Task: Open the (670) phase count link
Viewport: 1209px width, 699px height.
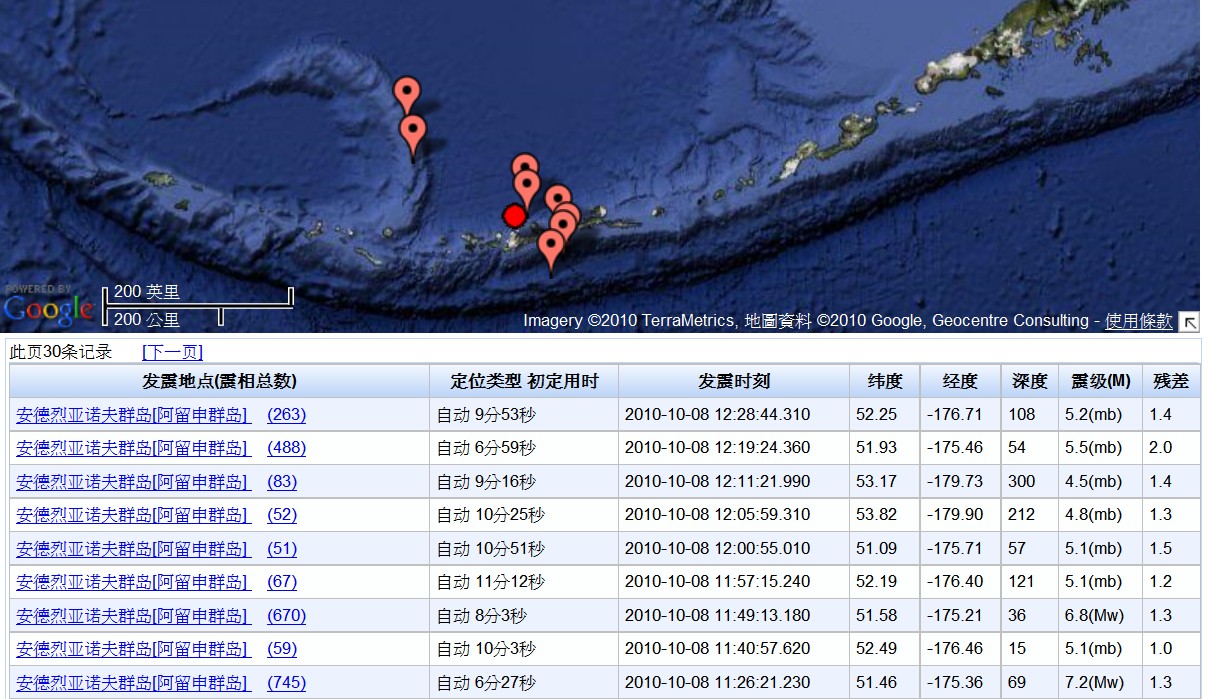Action: [286, 616]
